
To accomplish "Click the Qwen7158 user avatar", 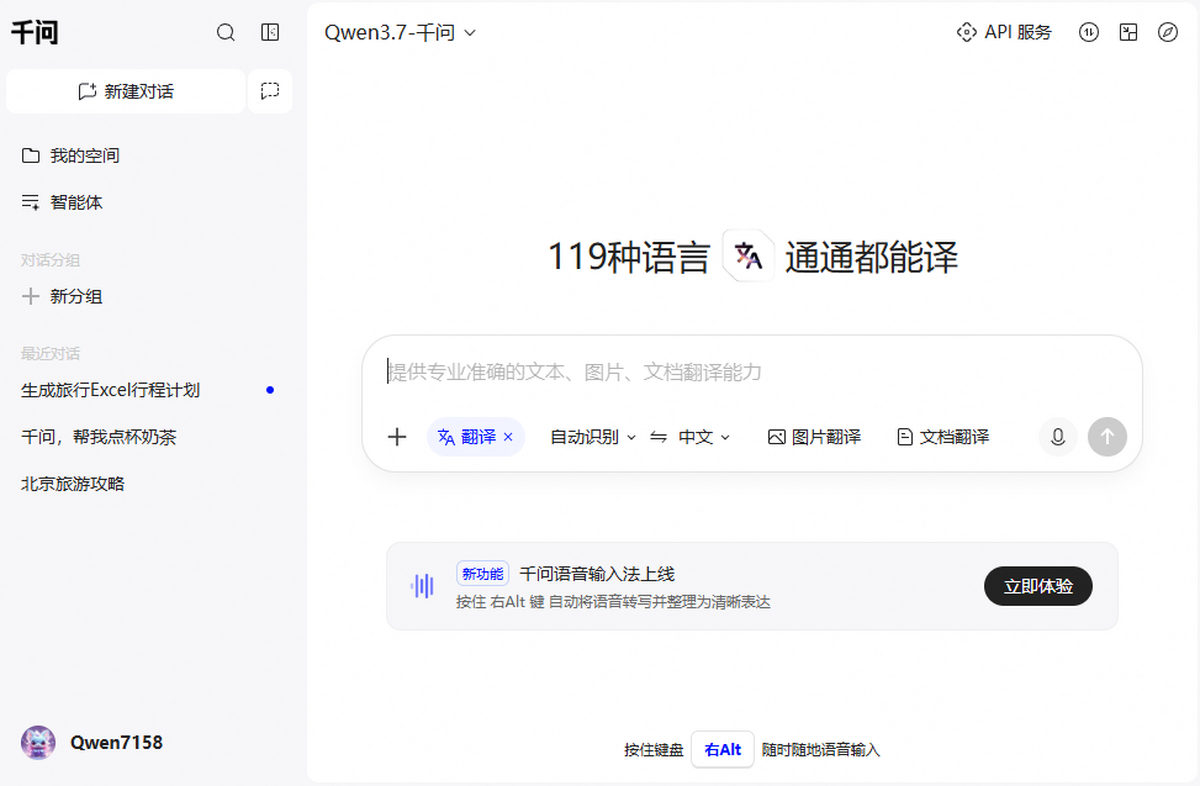I will [x=38, y=743].
